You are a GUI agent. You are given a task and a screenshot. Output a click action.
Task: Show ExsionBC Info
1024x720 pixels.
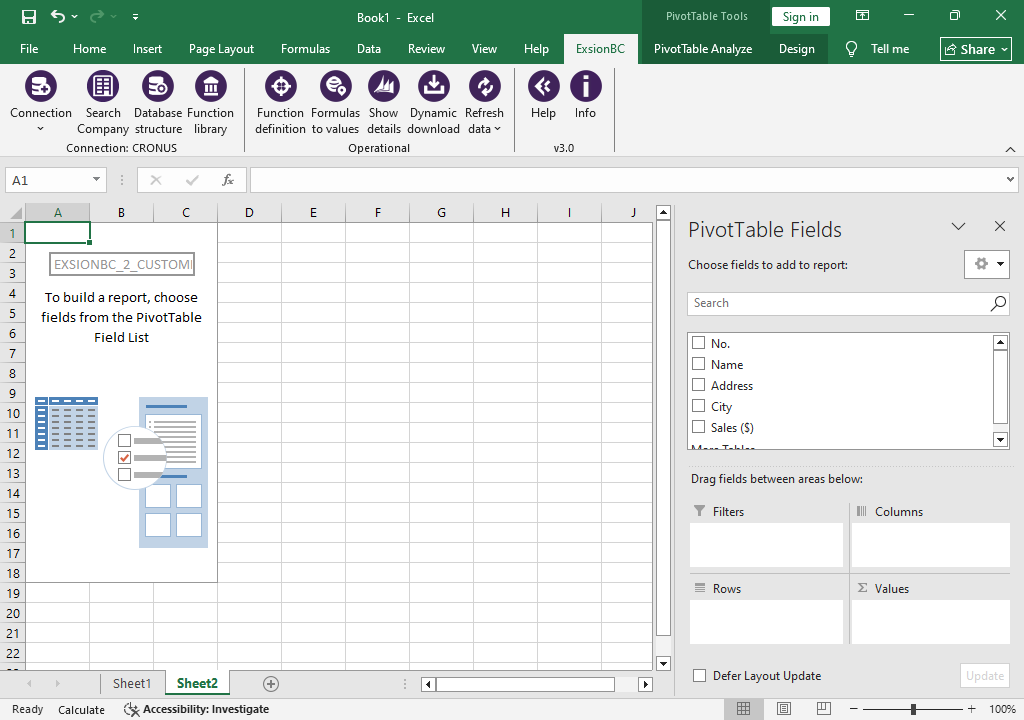(585, 95)
